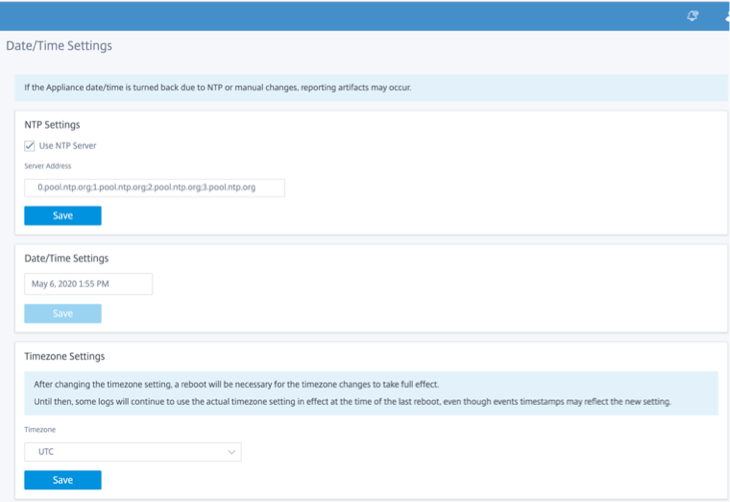Click the Server Address label

(x=48, y=166)
